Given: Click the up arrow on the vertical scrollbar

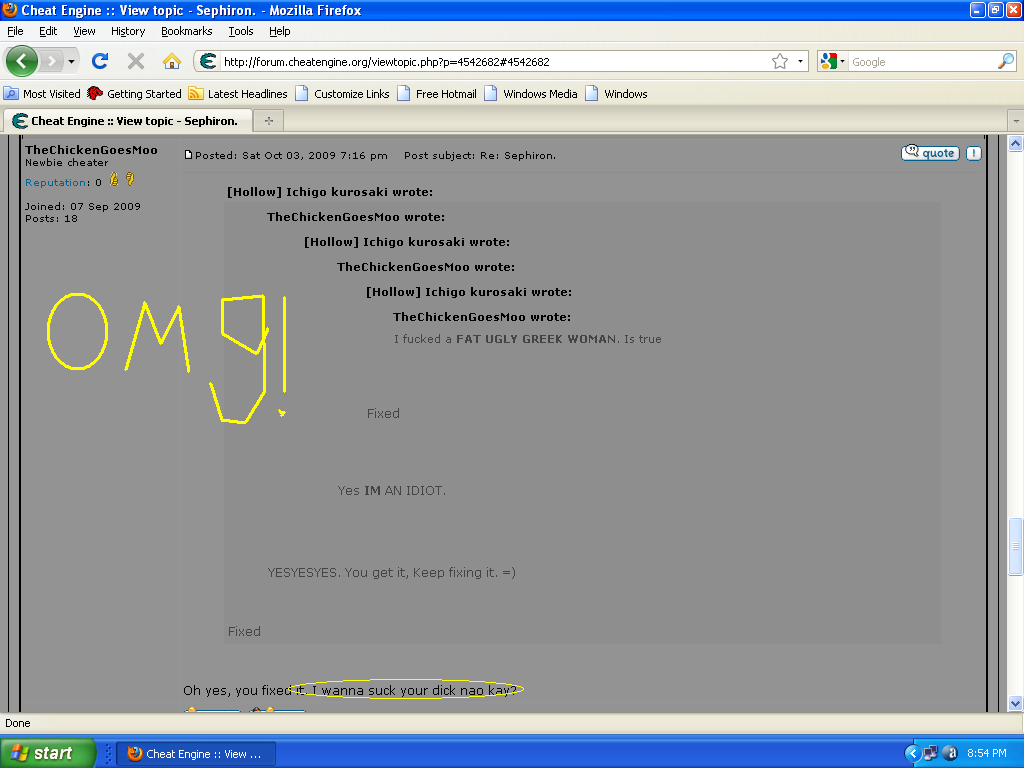Looking at the screenshot, I should point(1015,142).
